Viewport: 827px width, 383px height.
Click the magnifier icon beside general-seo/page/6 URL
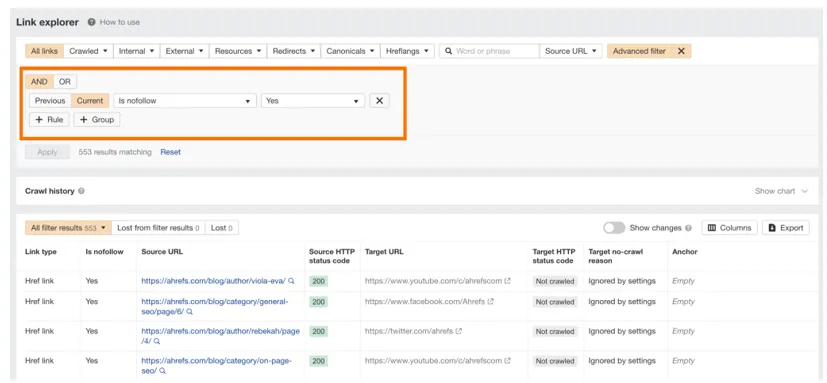[x=190, y=312]
